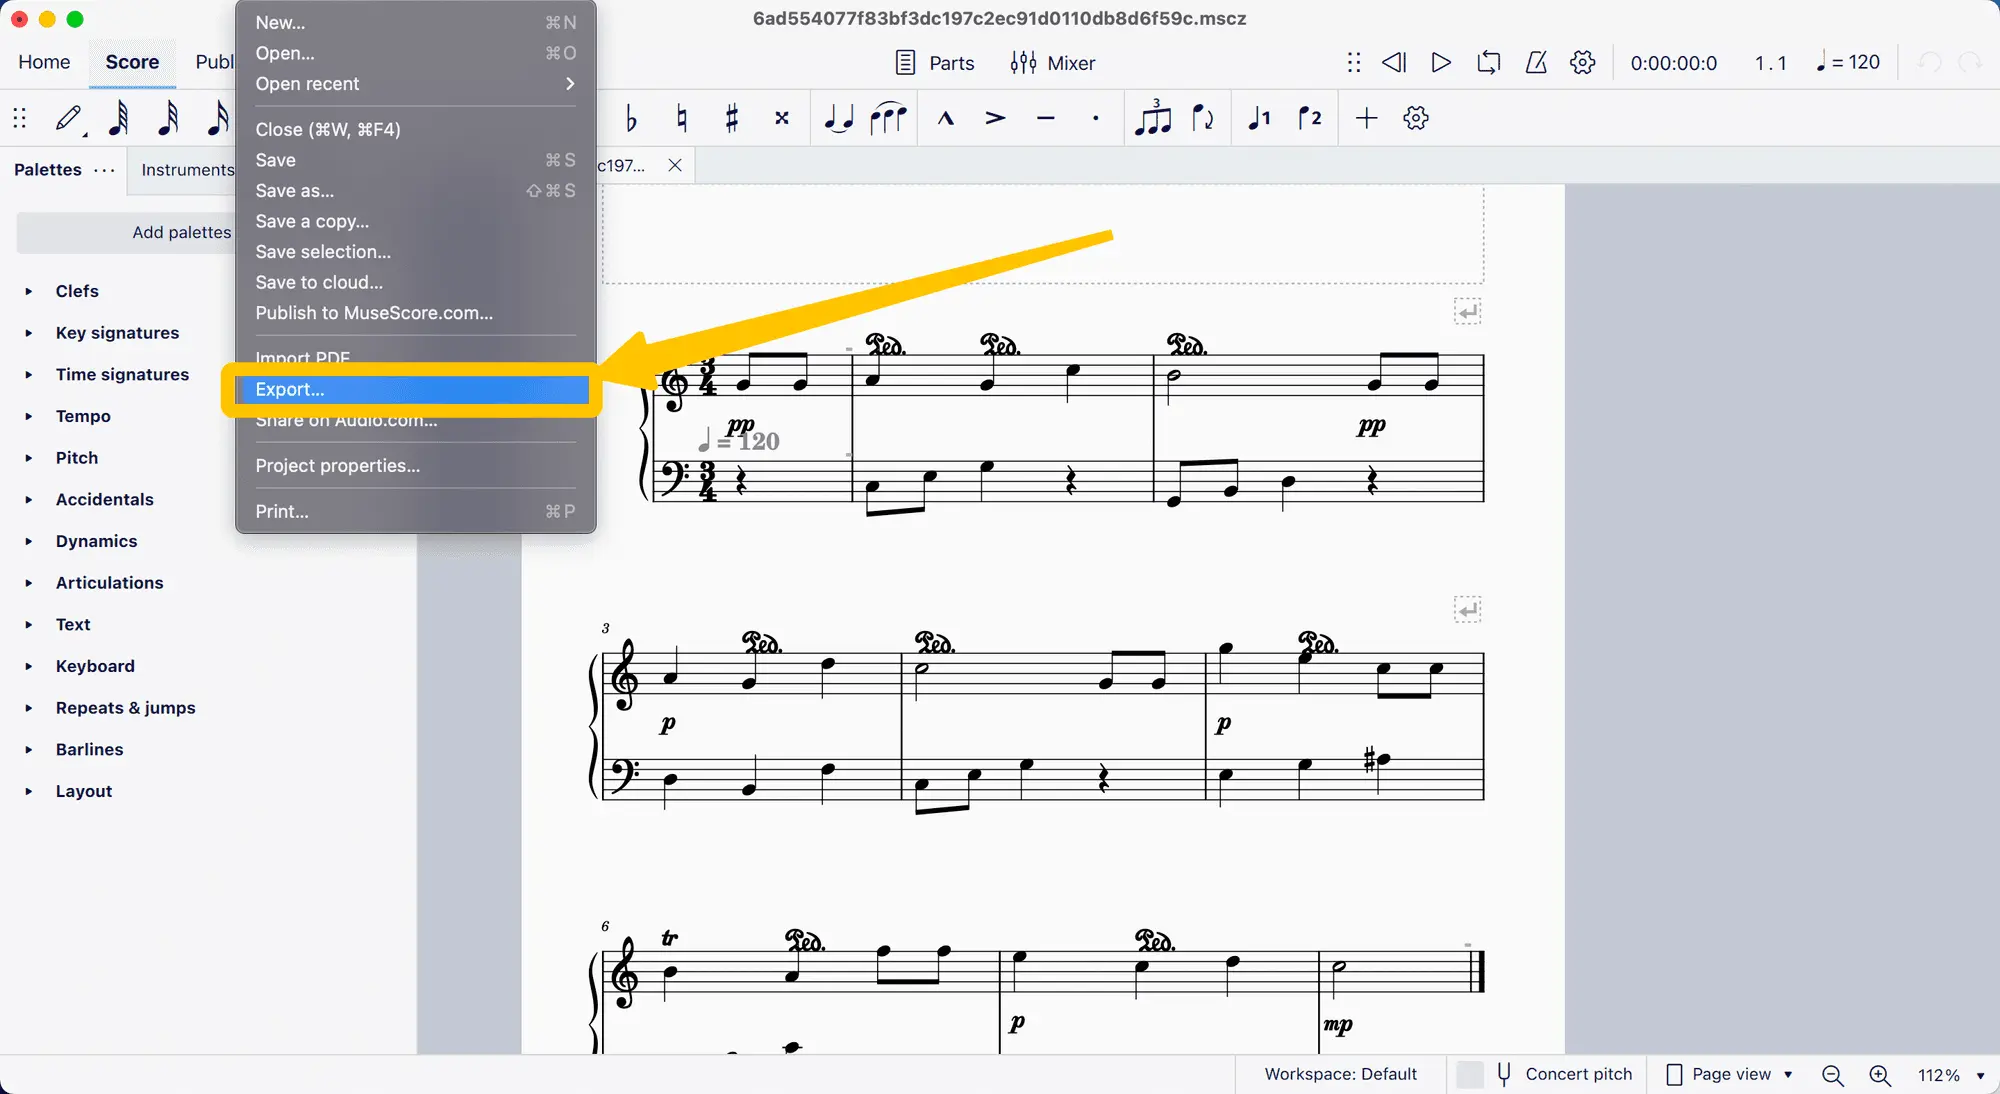Select the 64th note duration

pos(118,118)
